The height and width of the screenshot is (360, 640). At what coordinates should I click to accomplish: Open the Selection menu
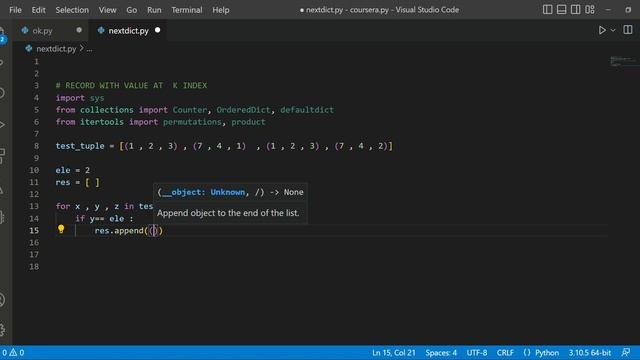coord(72,10)
